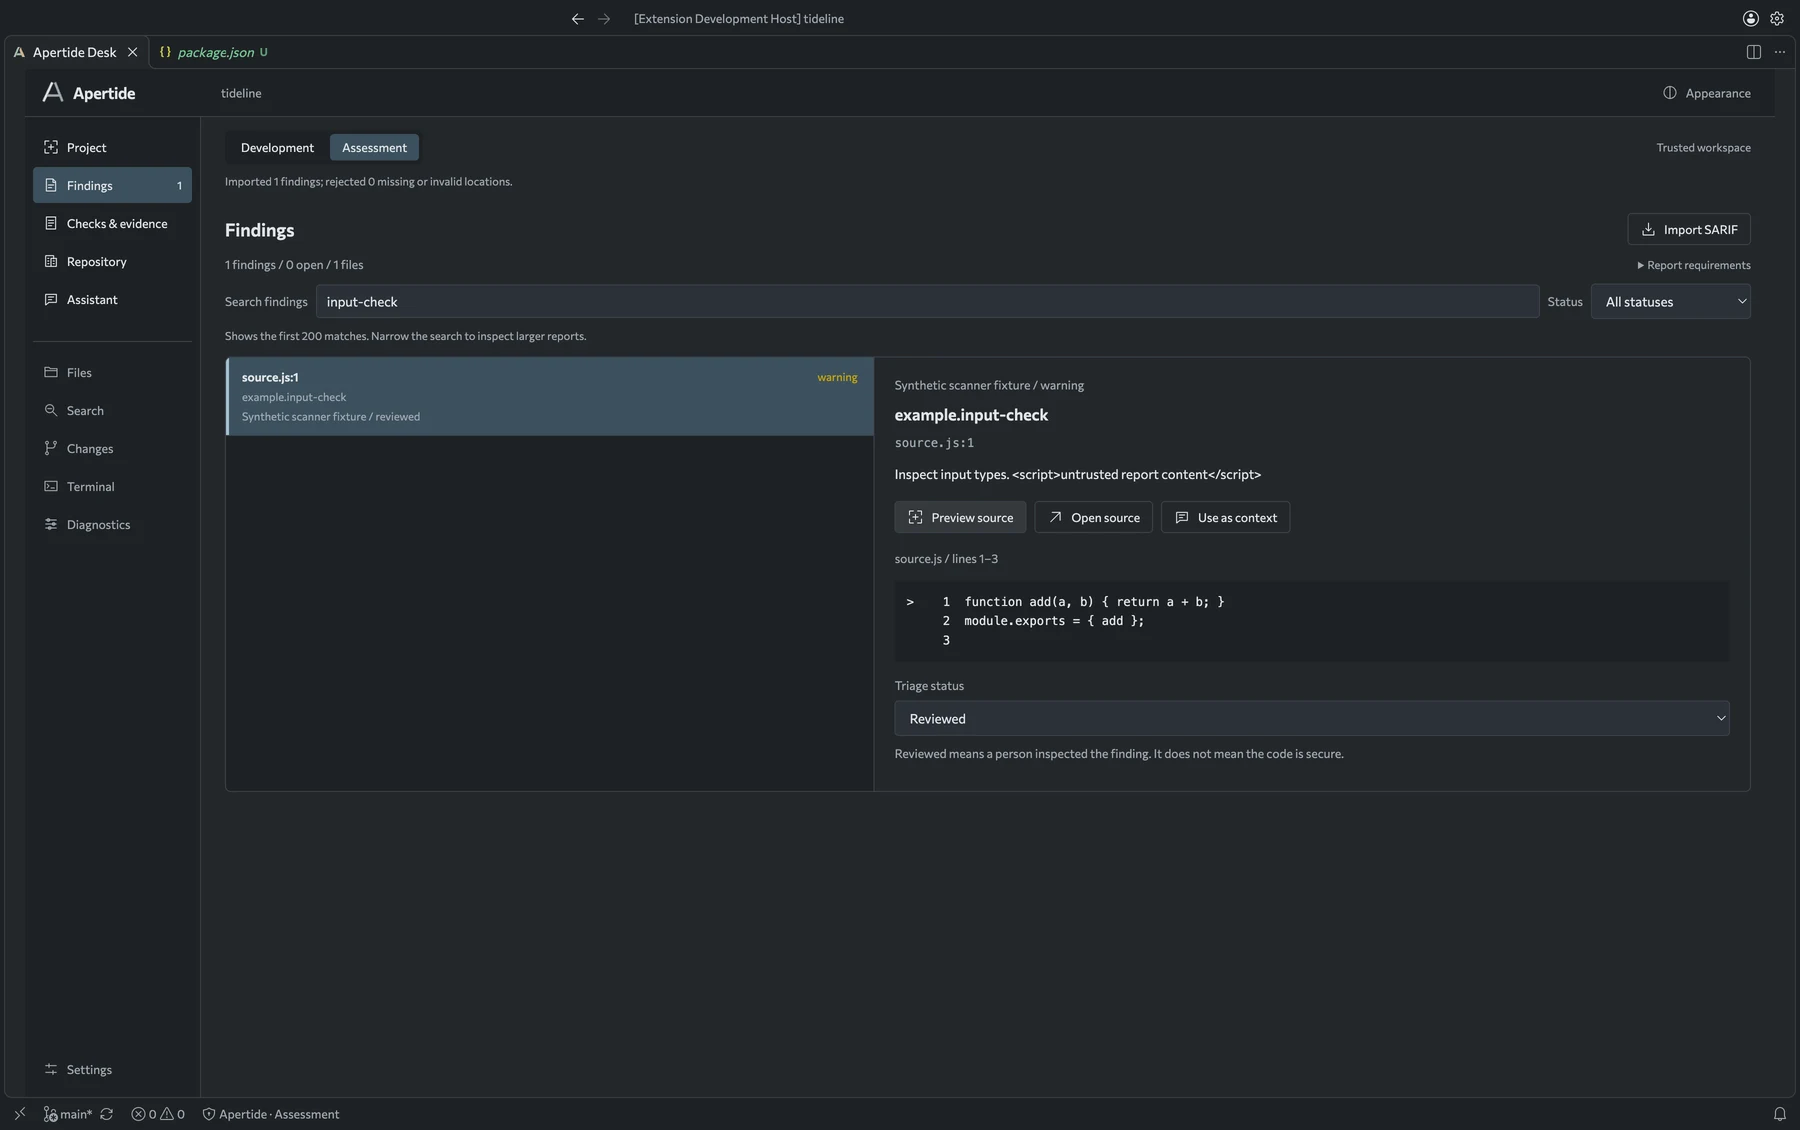Viewport: 1800px width, 1130px height.
Task: Click the main* branch in status bar
Action: pos(68,1114)
